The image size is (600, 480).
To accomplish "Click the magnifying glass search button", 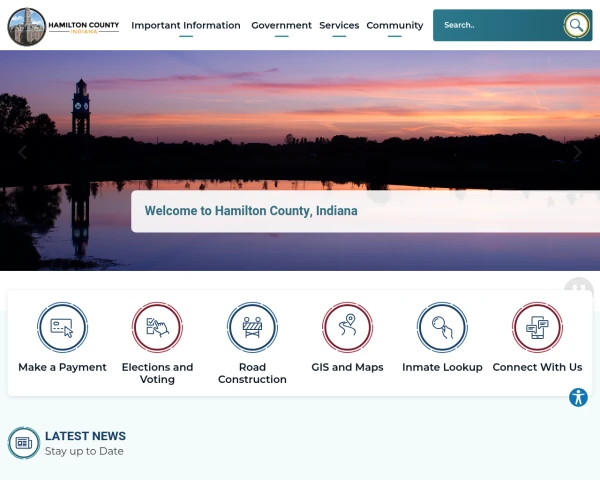I will pyautogui.click(x=576, y=25).
